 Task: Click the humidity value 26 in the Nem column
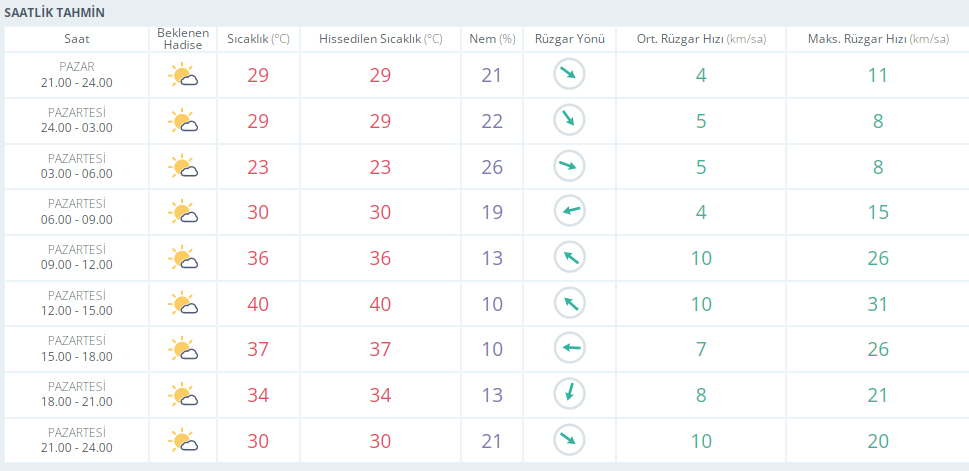[x=492, y=167]
